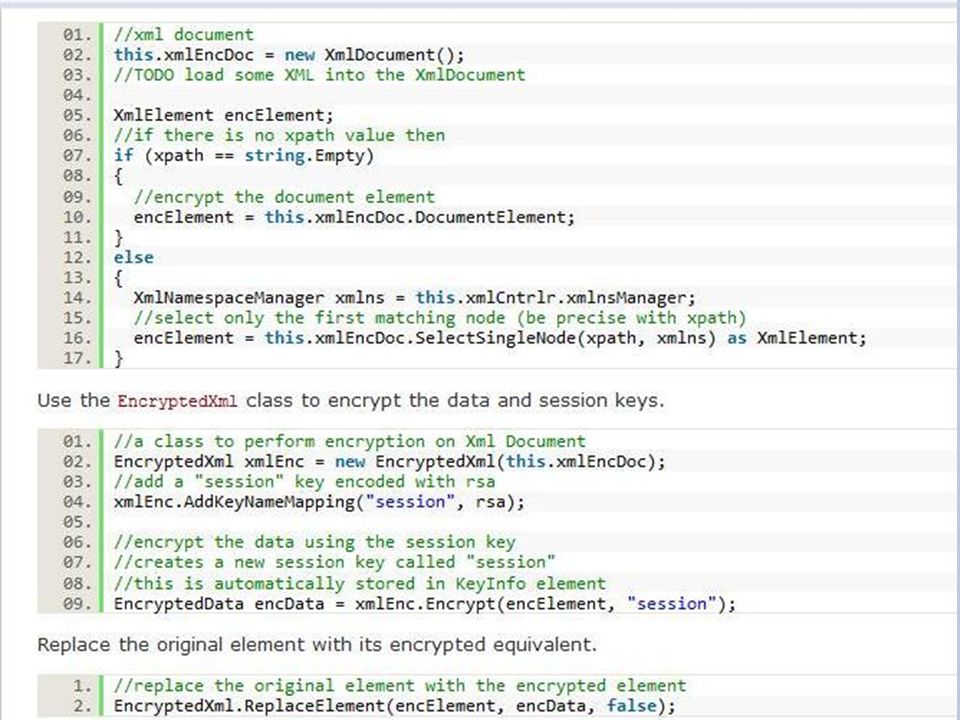Image resolution: width=960 pixels, height=720 pixels.
Task: Click the line 'XmlElement encElement;'
Action: point(223,115)
